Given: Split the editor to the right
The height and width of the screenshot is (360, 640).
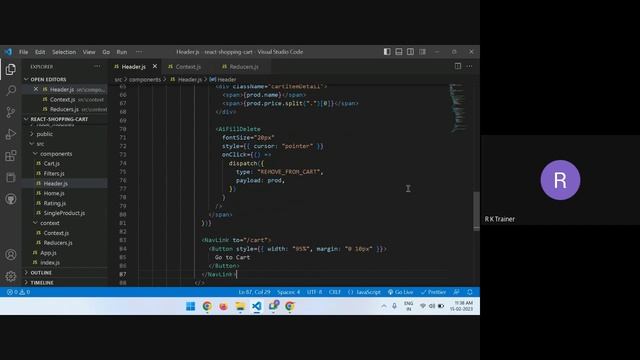Looking at the screenshot, I should (x=458, y=66).
